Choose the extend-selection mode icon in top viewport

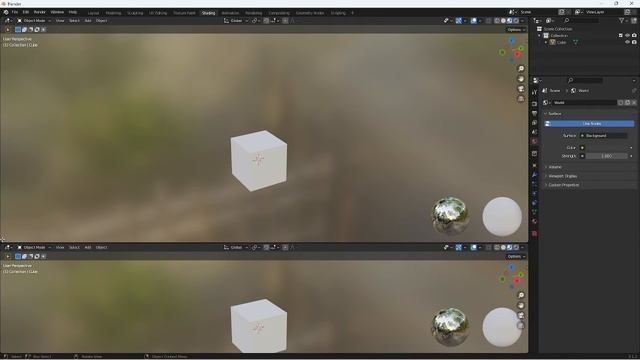(x=24, y=29)
